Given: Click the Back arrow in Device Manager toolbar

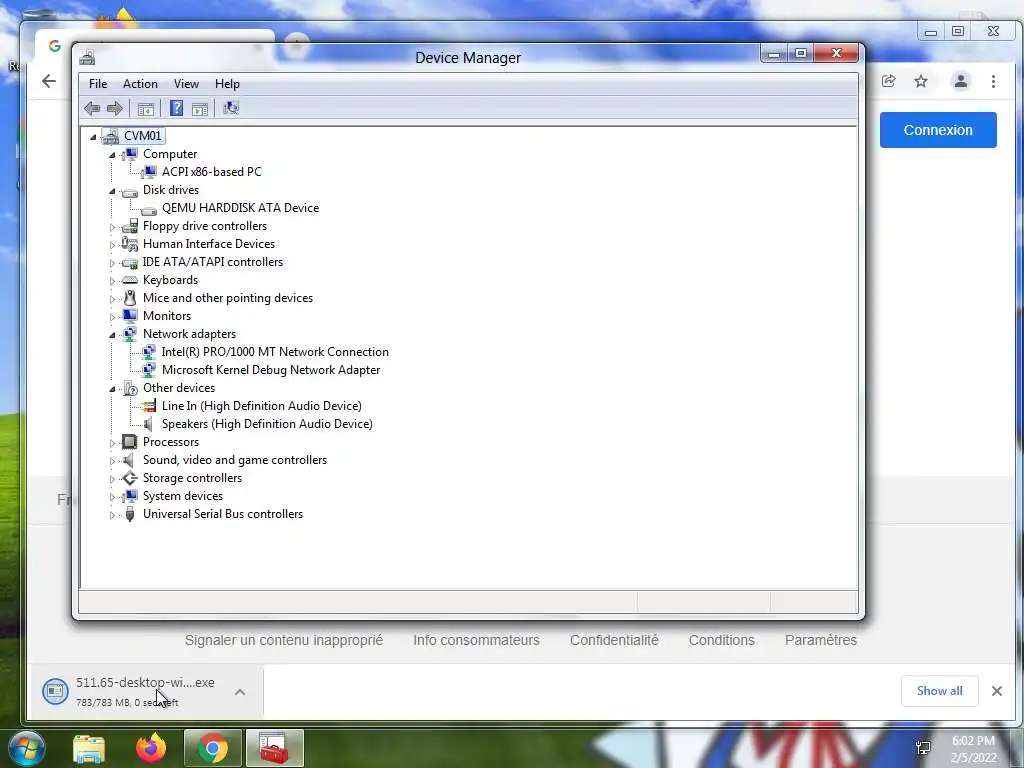Looking at the screenshot, I should point(92,108).
